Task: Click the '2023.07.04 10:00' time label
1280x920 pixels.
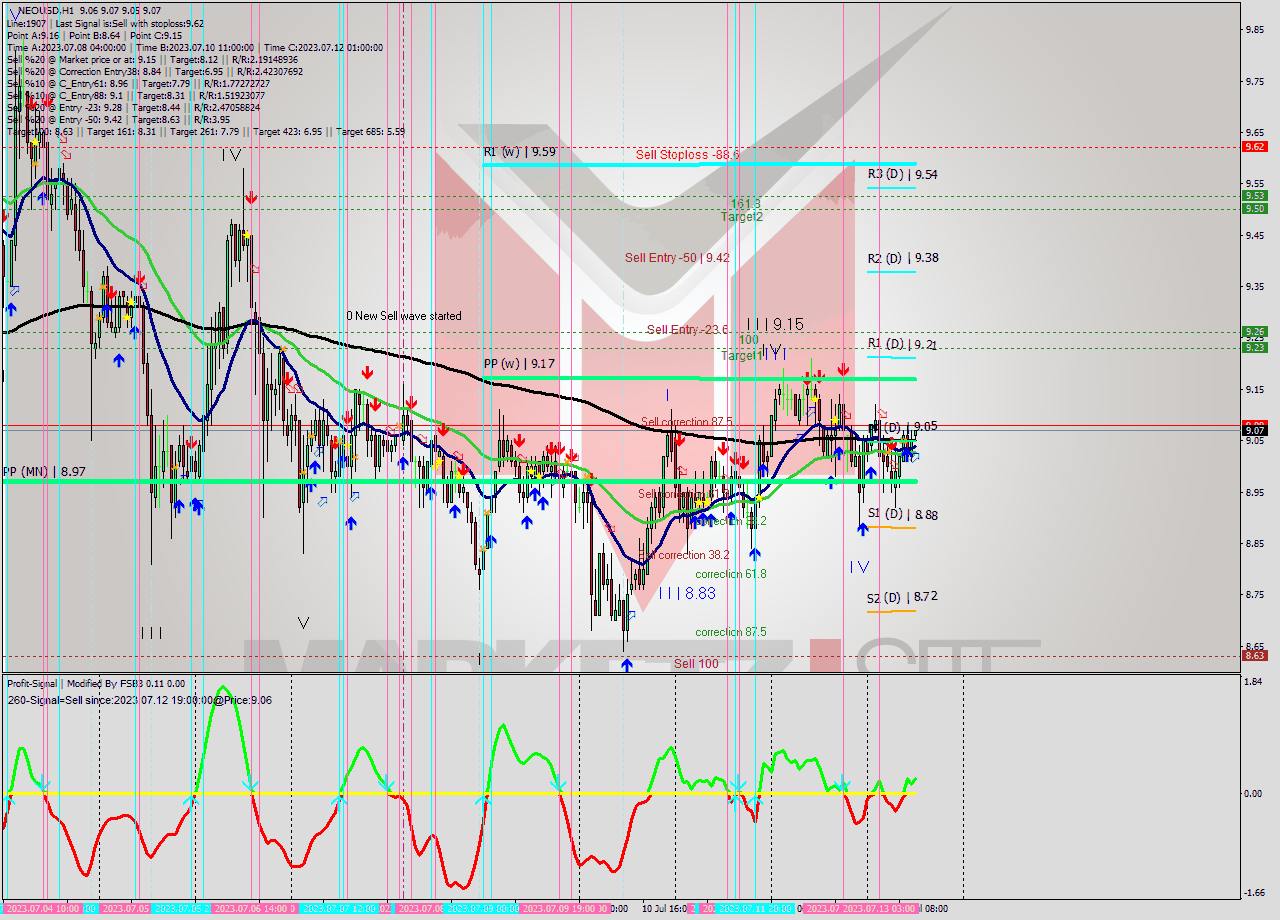Action: click(x=41, y=909)
